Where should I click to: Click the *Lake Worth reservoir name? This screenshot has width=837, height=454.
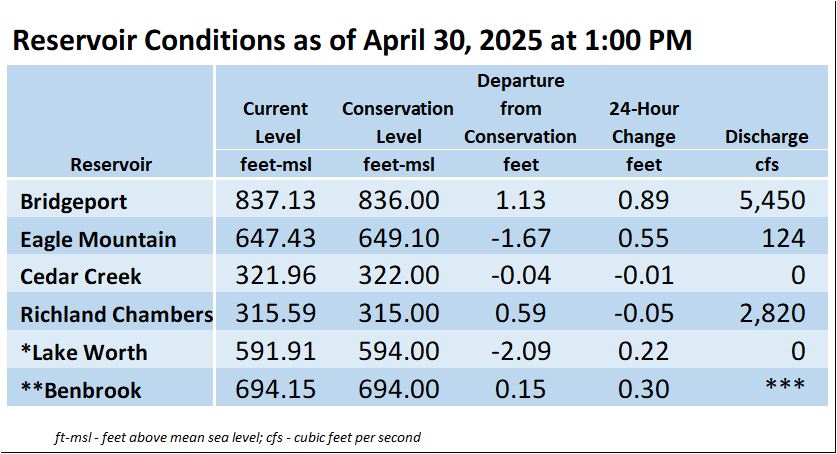[x=84, y=352]
